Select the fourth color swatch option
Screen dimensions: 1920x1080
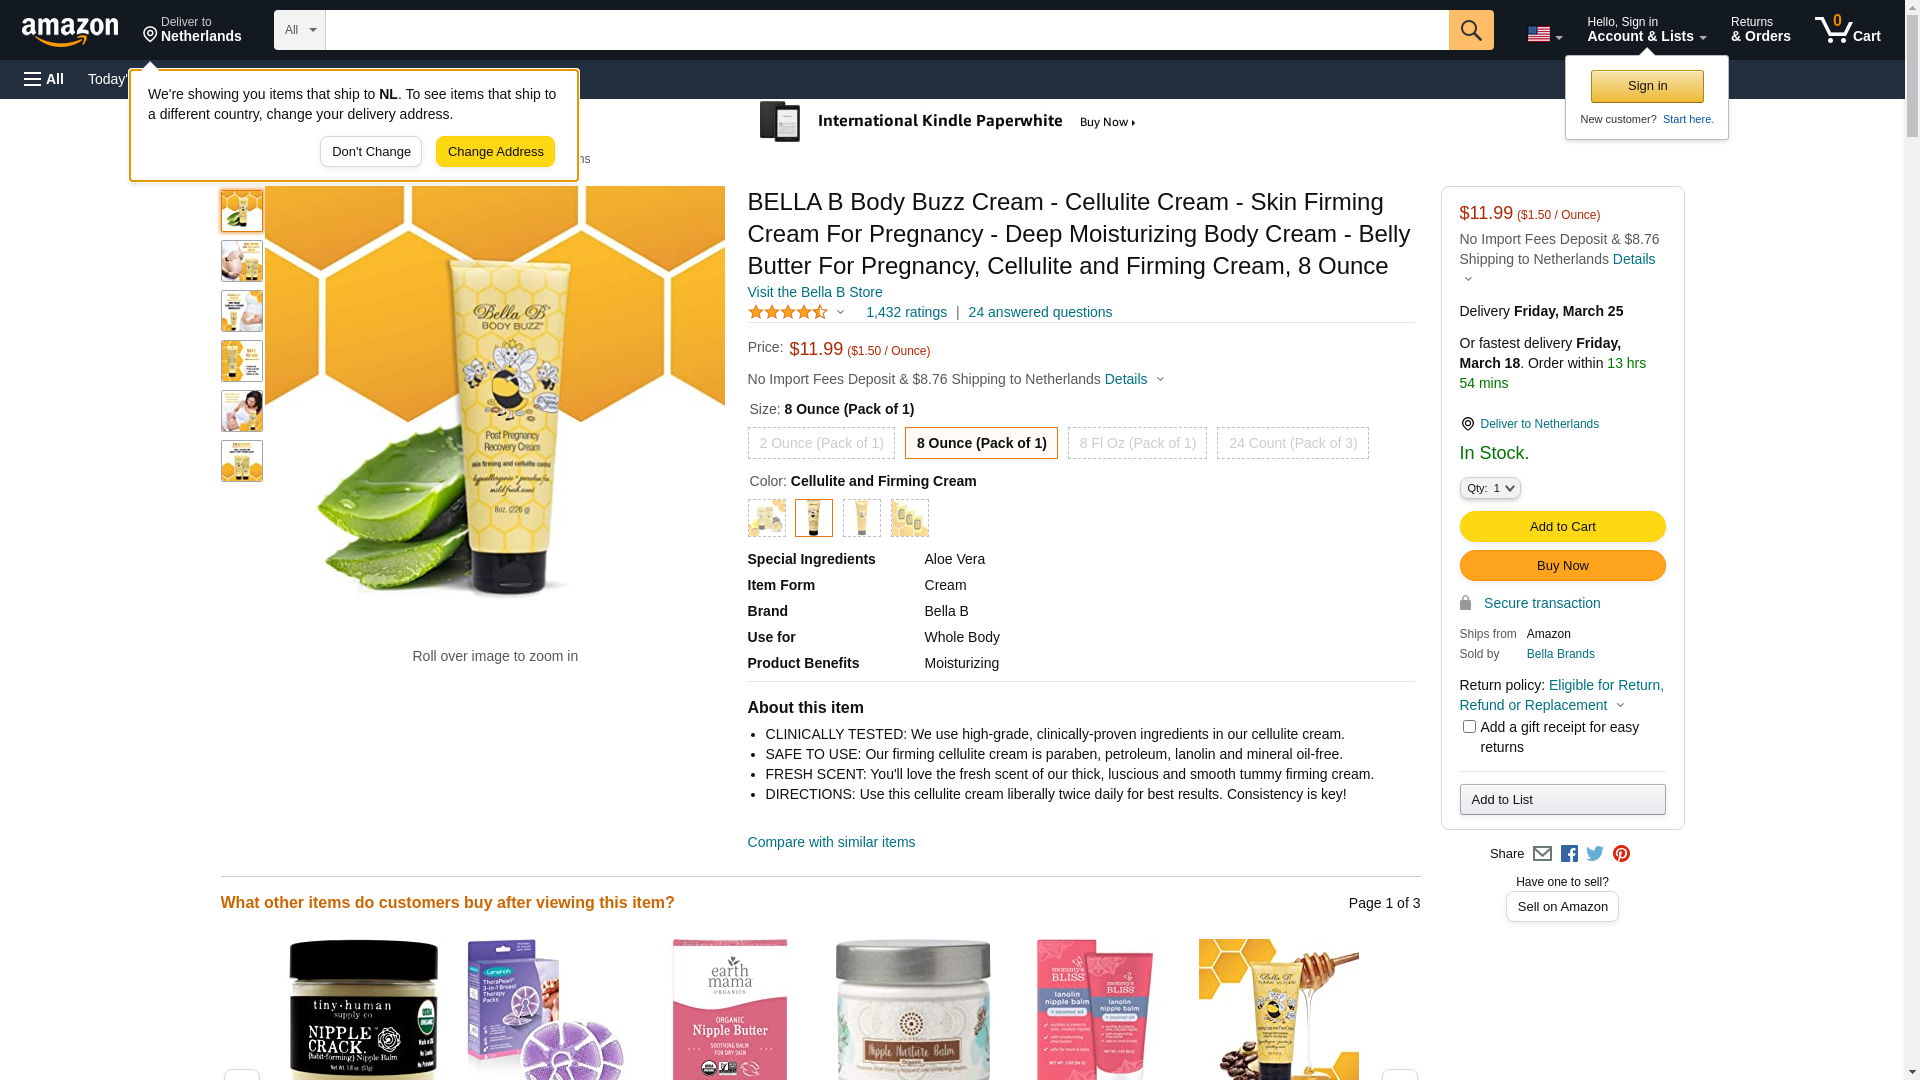pos(910,518)
